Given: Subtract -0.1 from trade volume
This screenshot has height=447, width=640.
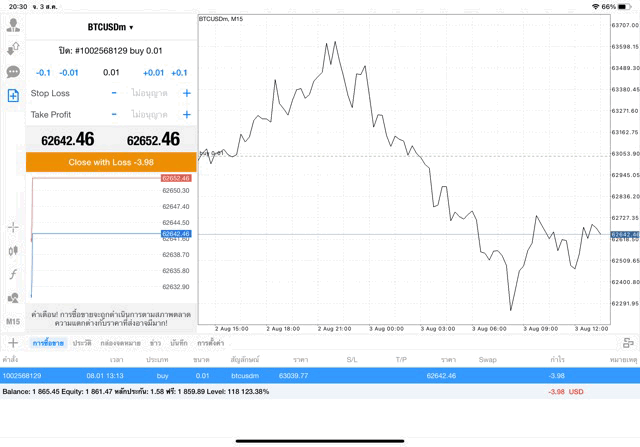Looking at the screenshot, I should point(43,73).
